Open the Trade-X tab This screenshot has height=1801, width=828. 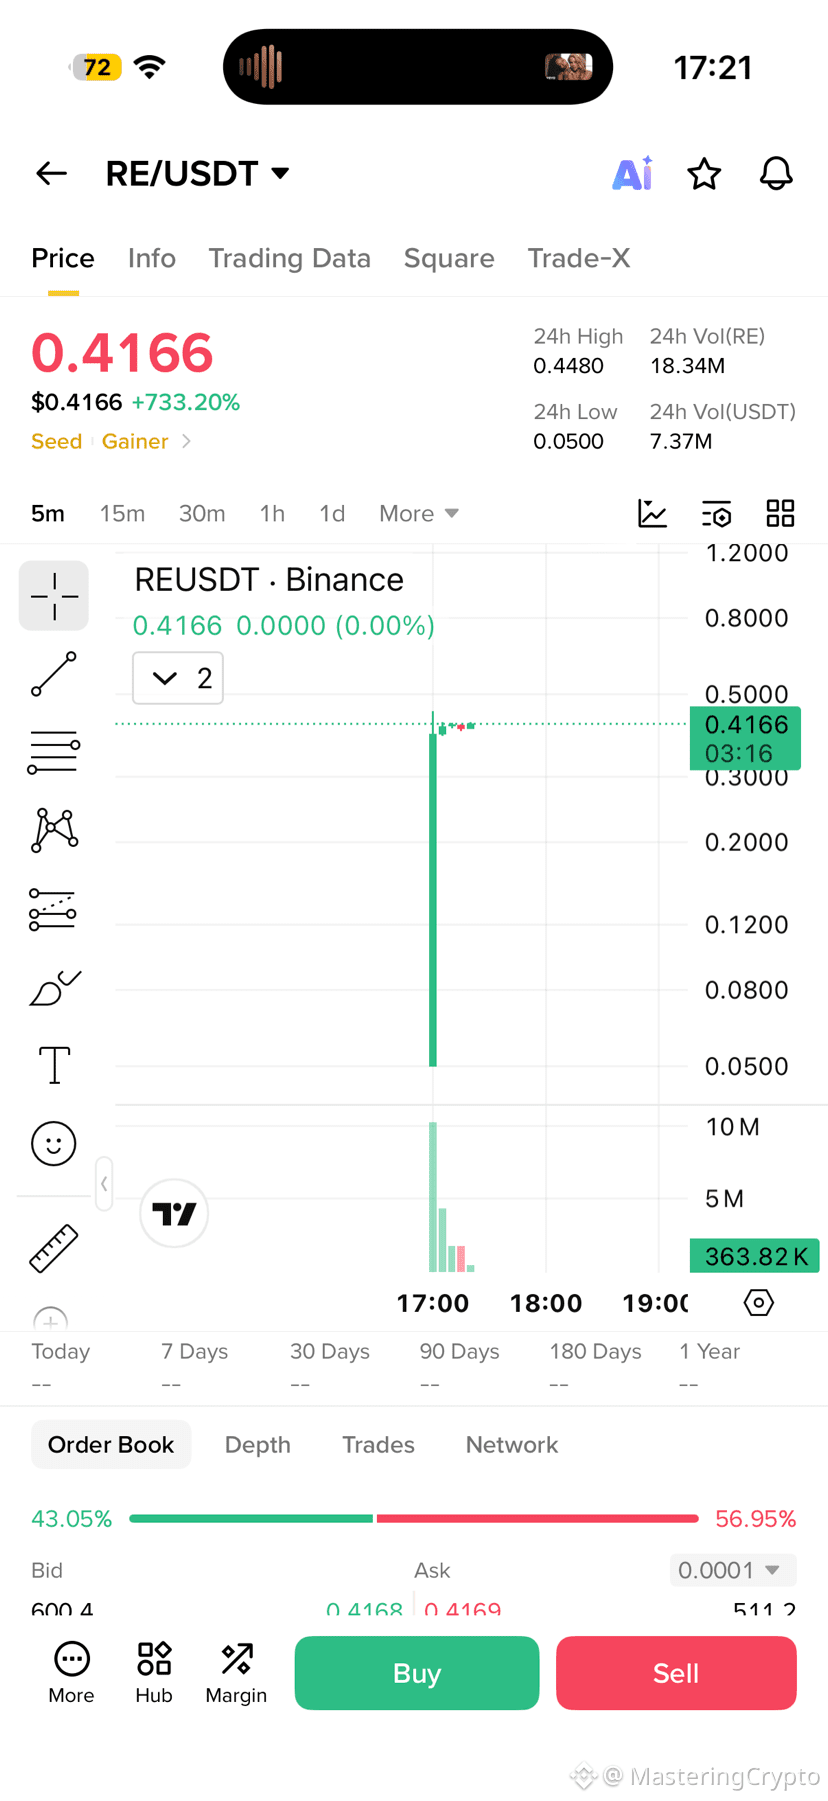coord(578,258)
